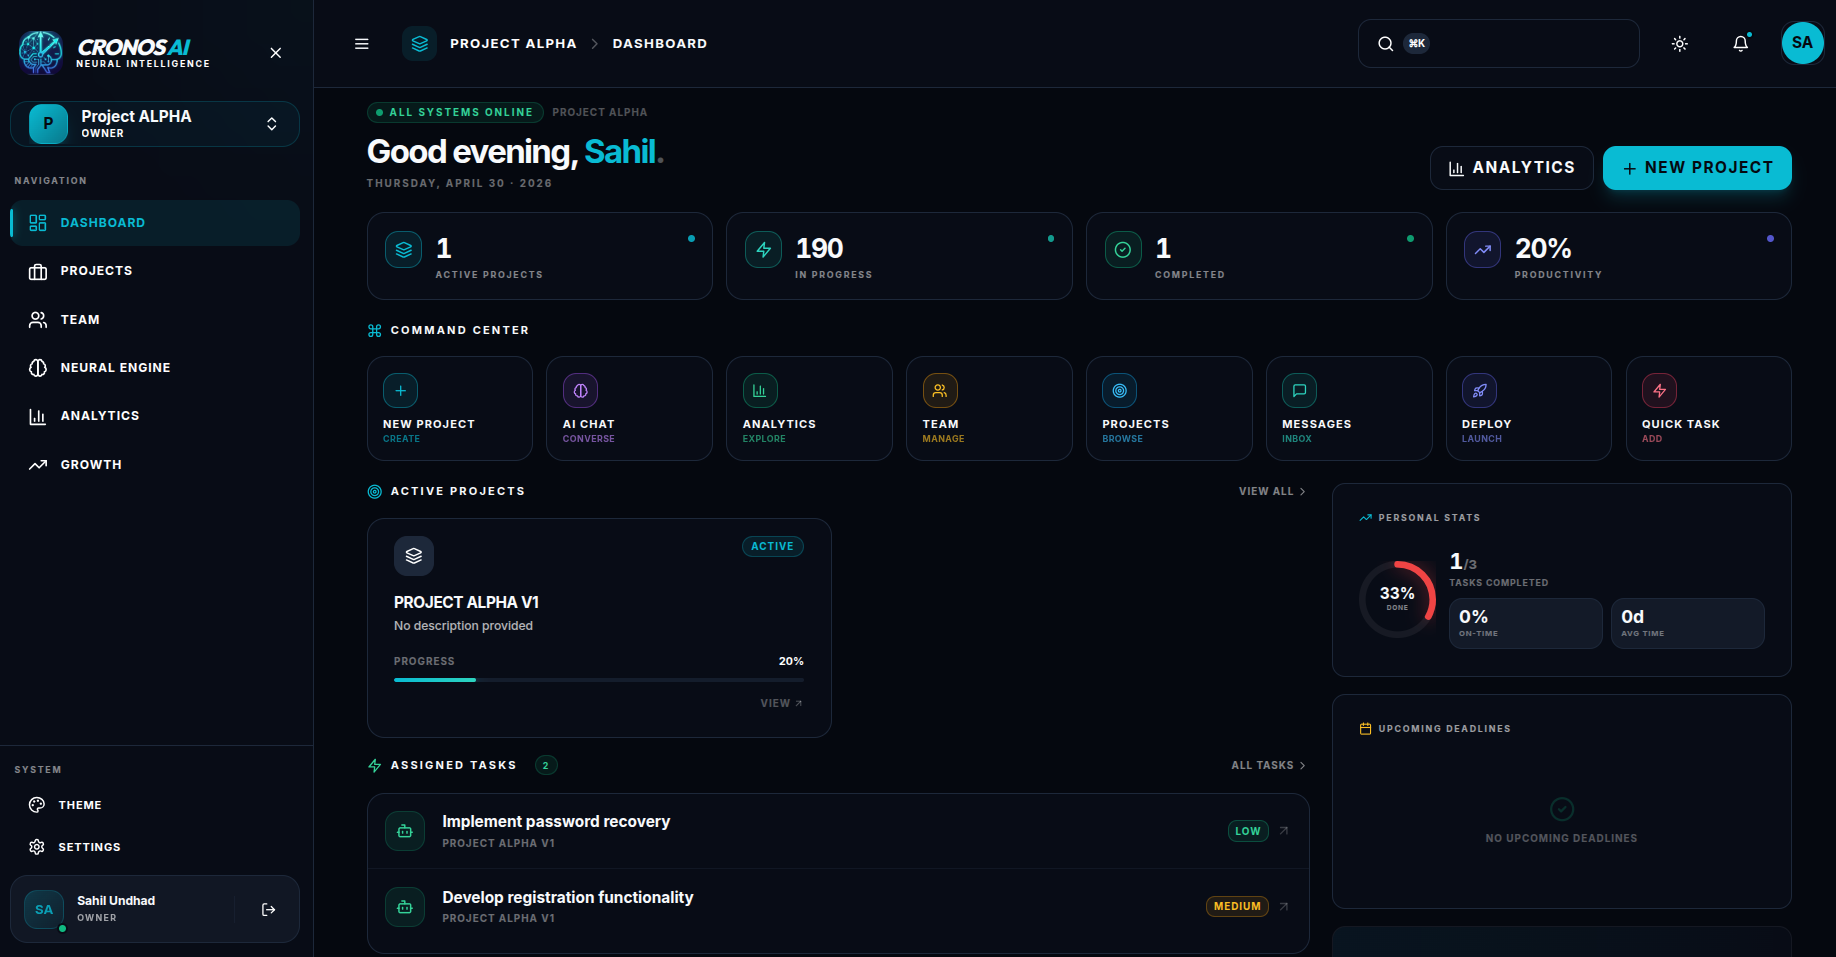Click the 0% On-Time stat box
Viewport: 1836px width, 957px height.
click(1526, 624)
